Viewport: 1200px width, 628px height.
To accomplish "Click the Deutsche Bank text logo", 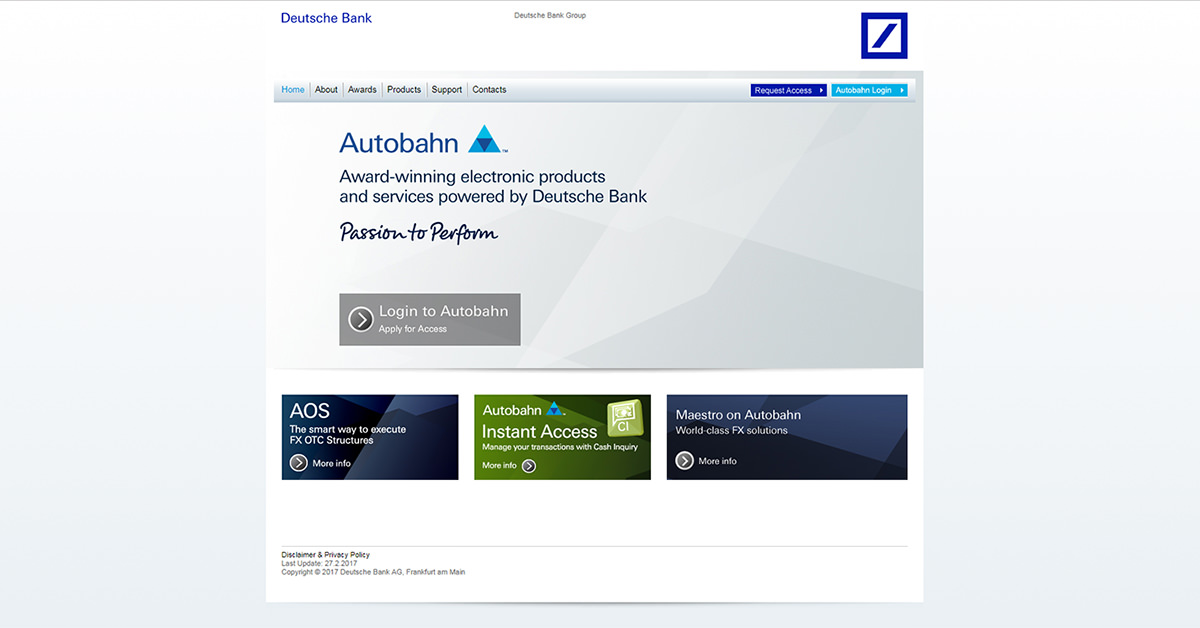I will tap(326, 18).
